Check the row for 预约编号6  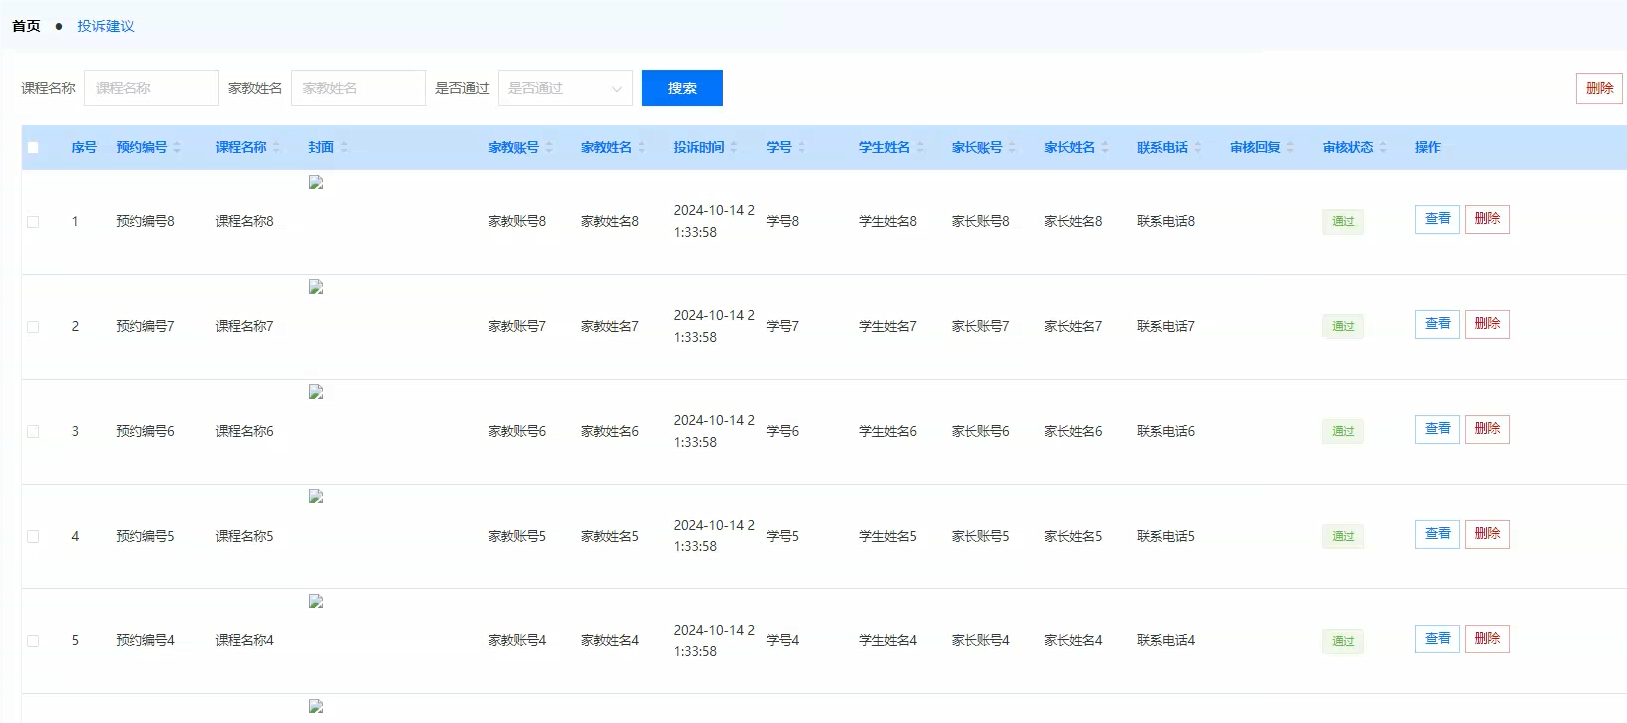click(x=33, y=432)
